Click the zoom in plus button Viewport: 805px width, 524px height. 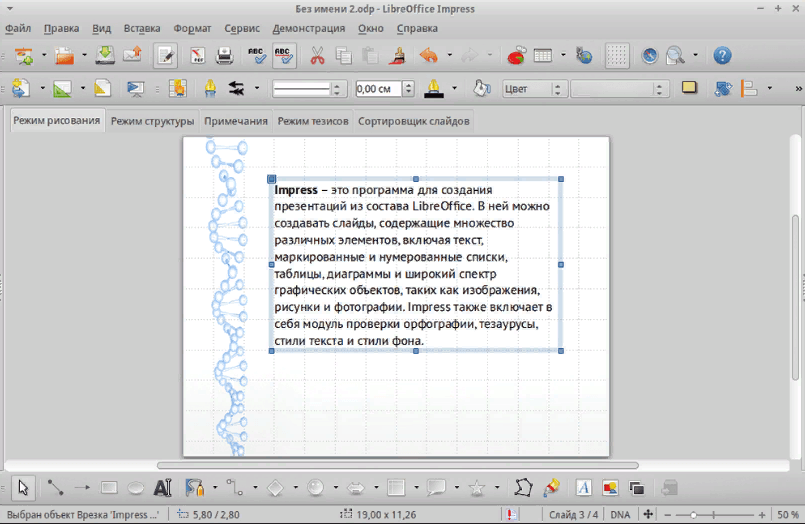(762, 514)
